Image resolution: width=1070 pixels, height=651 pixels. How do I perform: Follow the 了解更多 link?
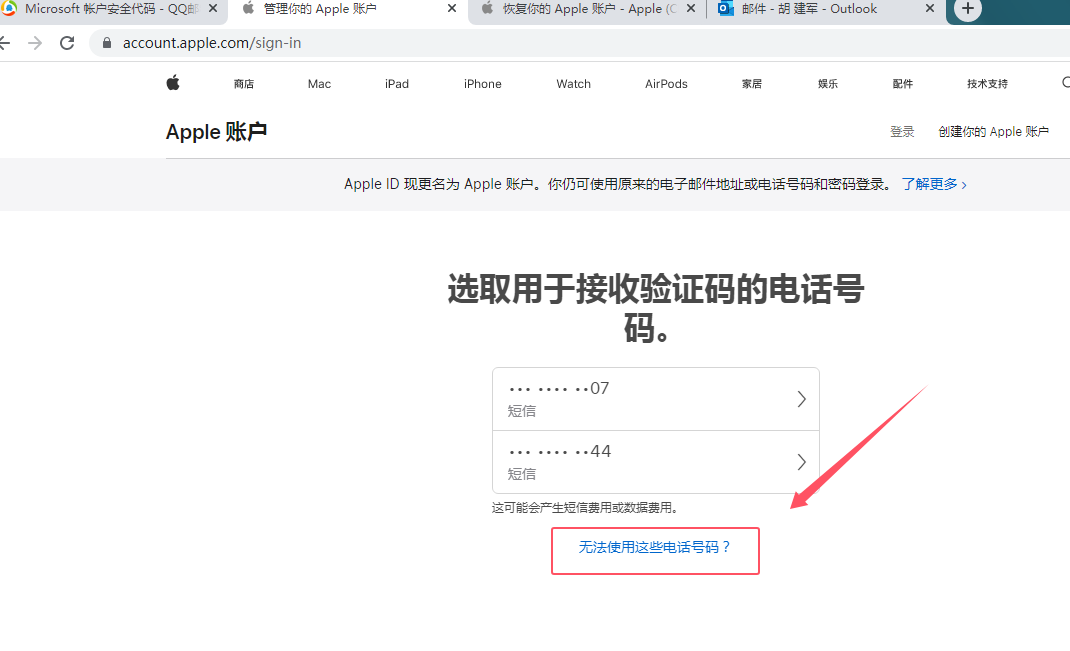tap(934, 184)
